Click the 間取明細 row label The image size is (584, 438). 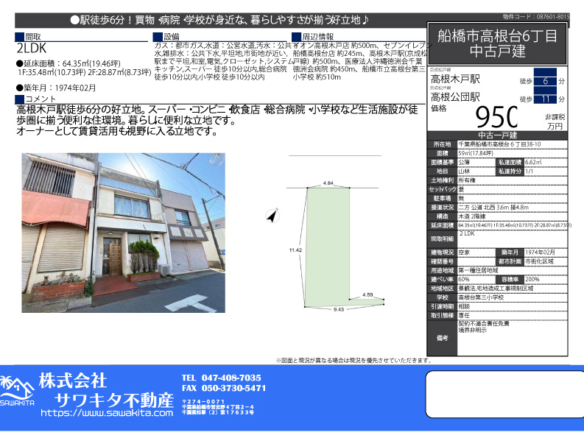[442, 239]
